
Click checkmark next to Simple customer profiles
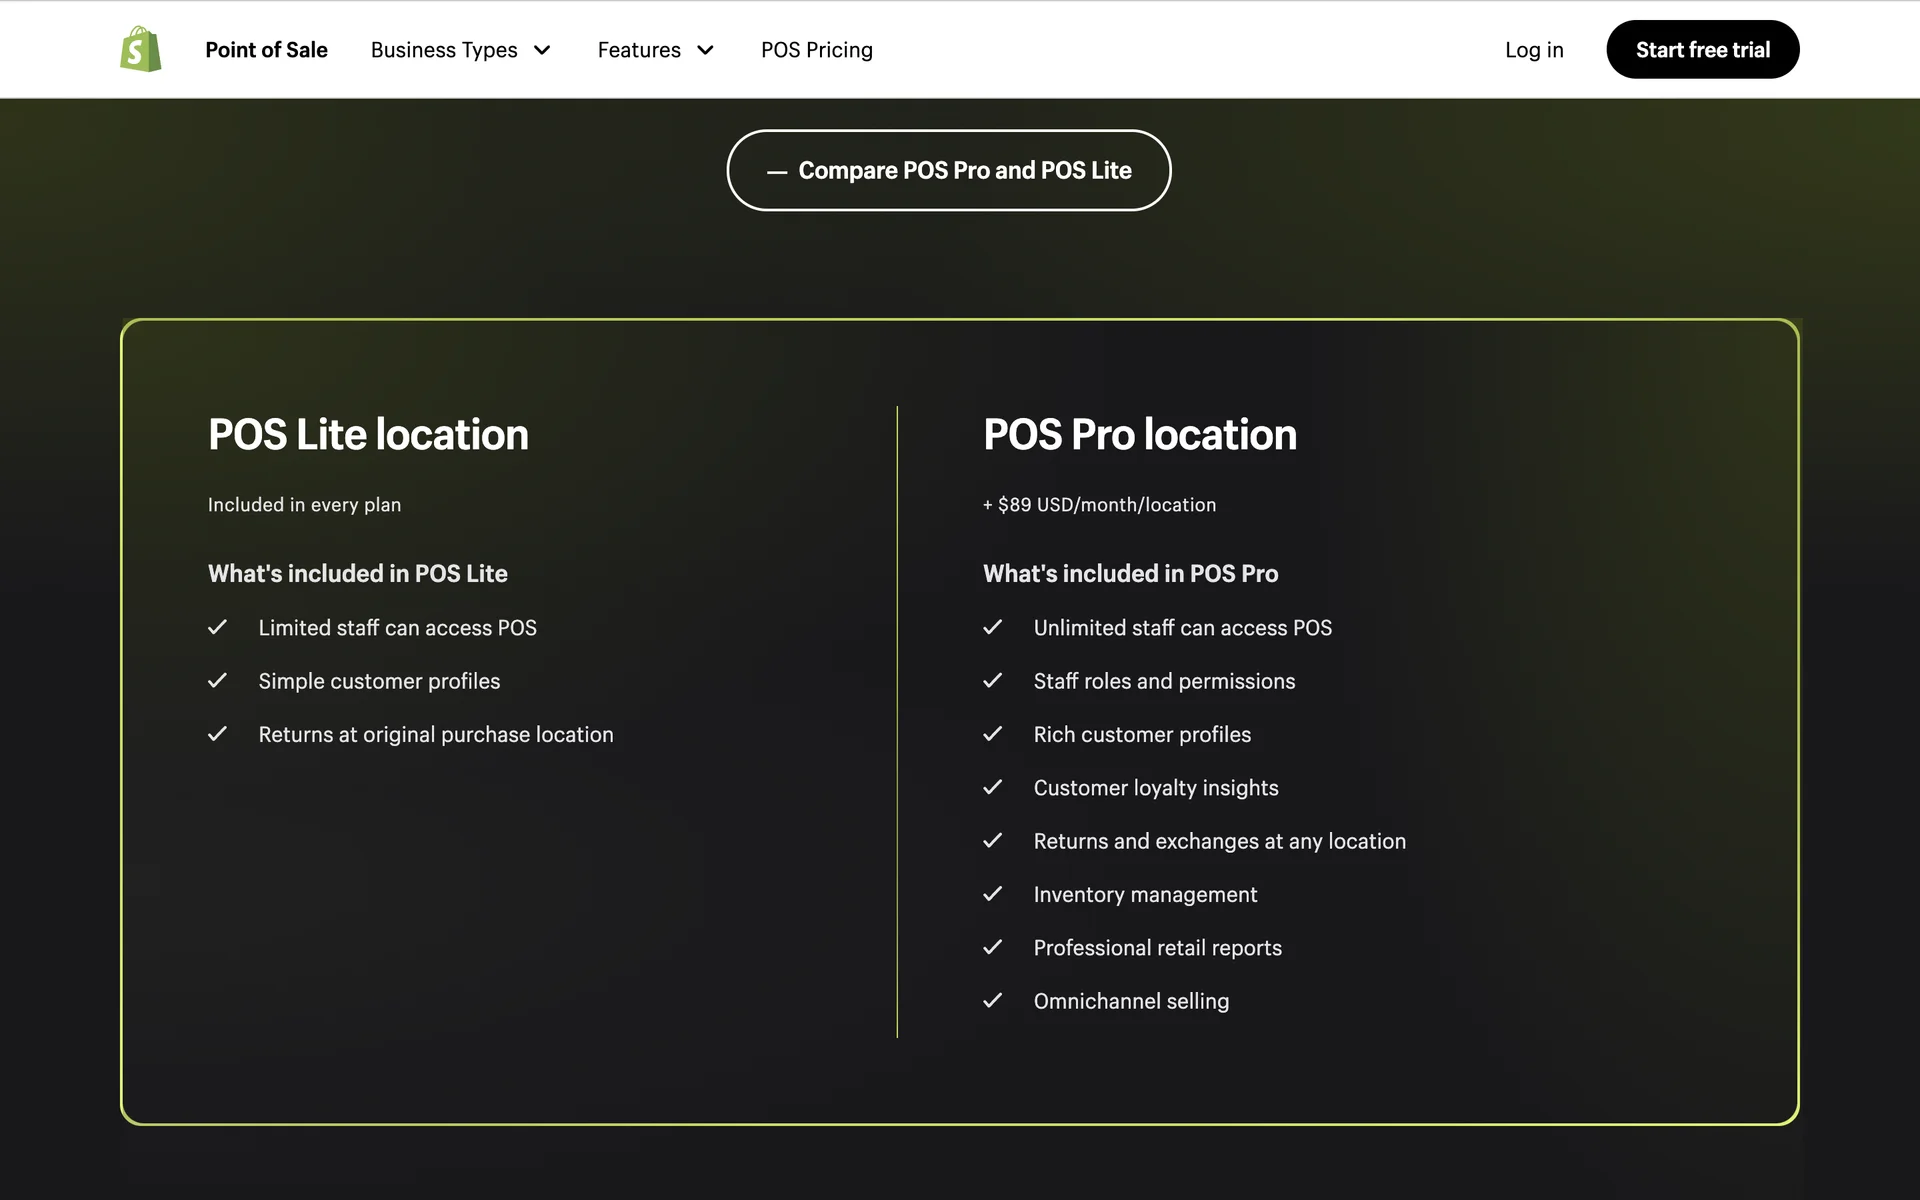click(217, 681)
